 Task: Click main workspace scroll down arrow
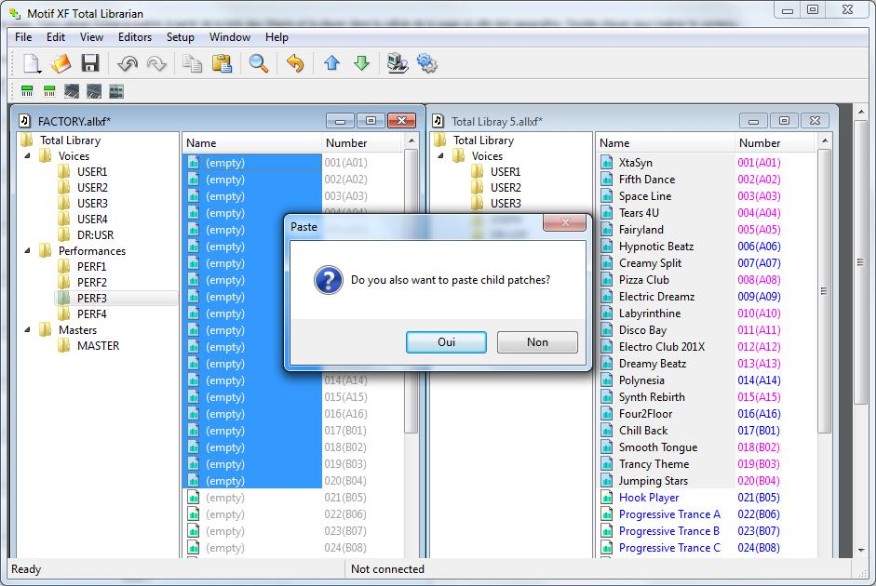coord(861,550)
